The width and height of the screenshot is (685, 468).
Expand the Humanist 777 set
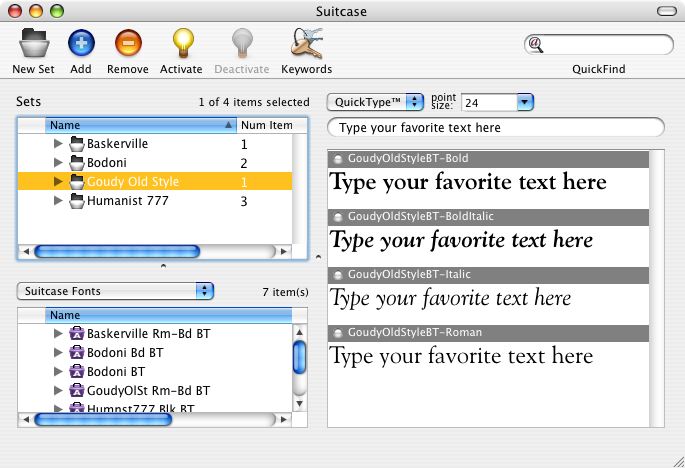point(58,201)
